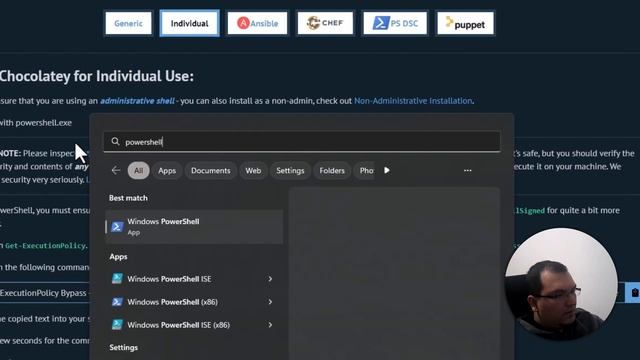This screenshot has width=640, height=360.
Task: Click the Ansible logo icon
Action: point(243,23)
